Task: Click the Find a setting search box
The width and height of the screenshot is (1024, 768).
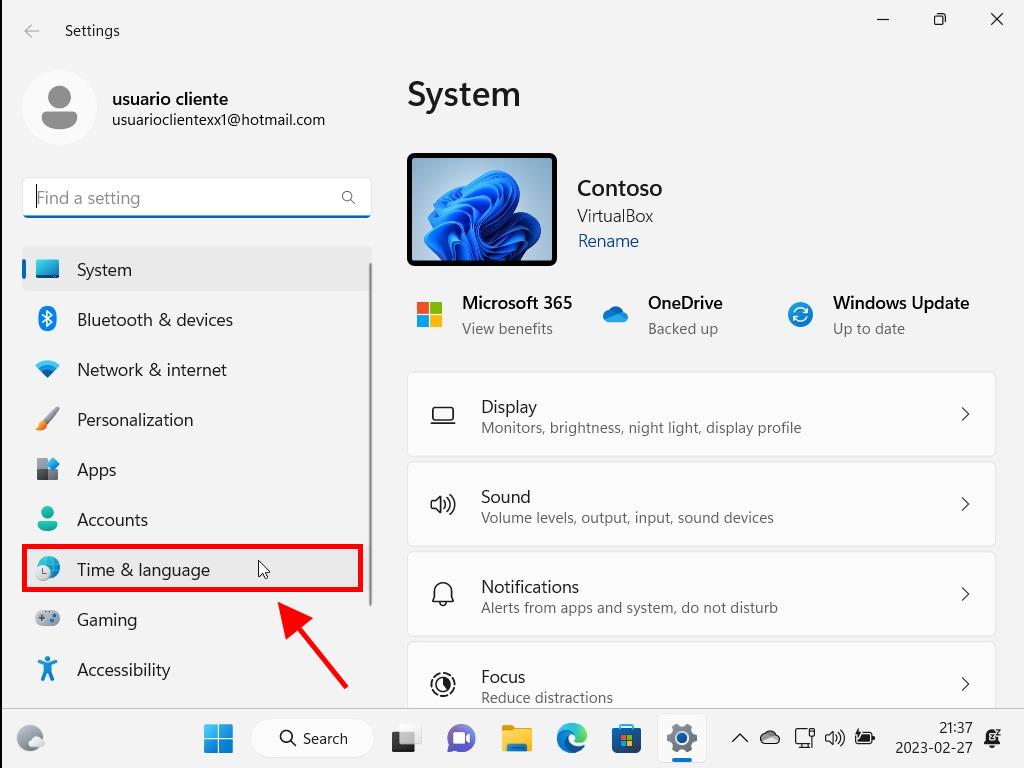Action: coord(186,198)
